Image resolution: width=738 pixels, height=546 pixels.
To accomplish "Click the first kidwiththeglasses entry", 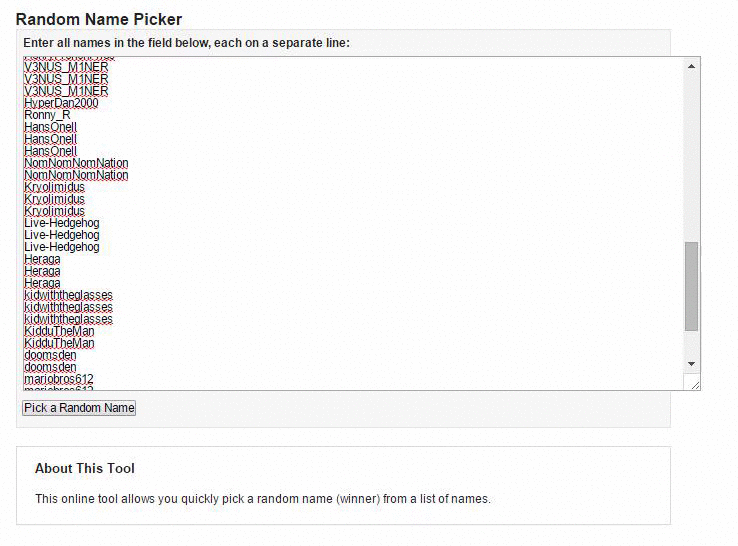I will [68, 295].
